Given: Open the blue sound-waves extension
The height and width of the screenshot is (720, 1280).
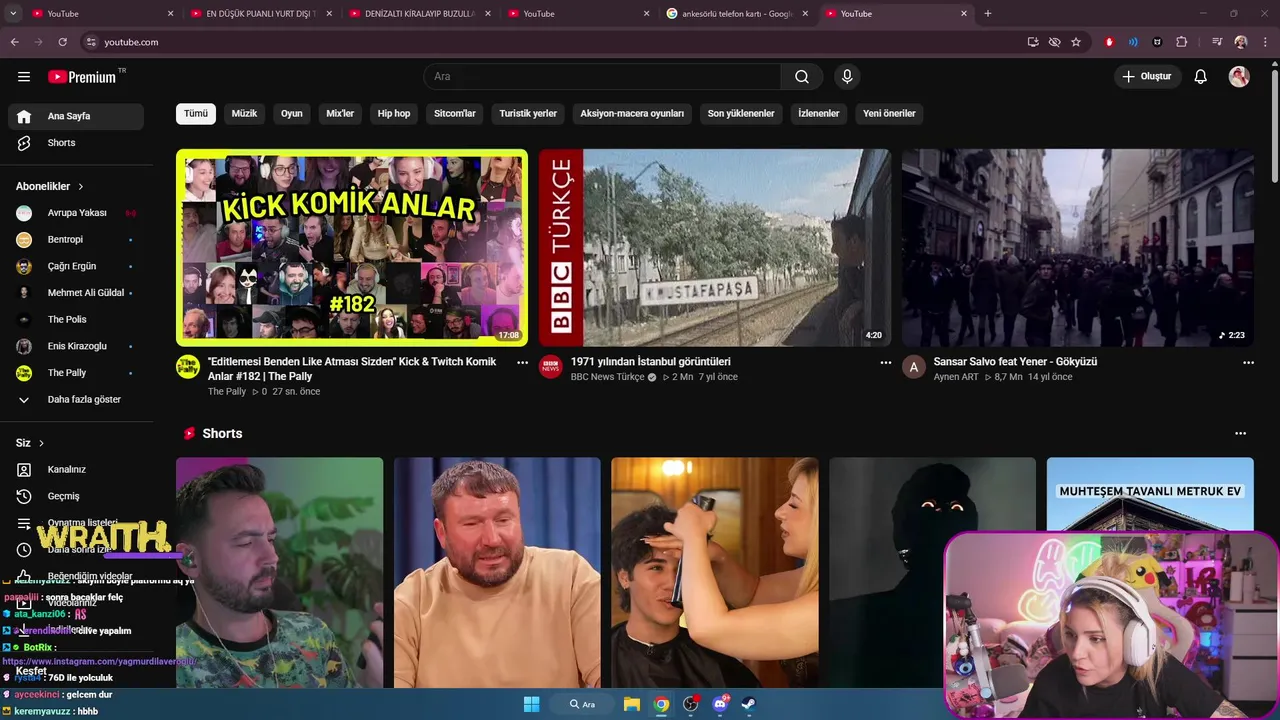Looking at the screenshot, I should [x=1133, y=42].
